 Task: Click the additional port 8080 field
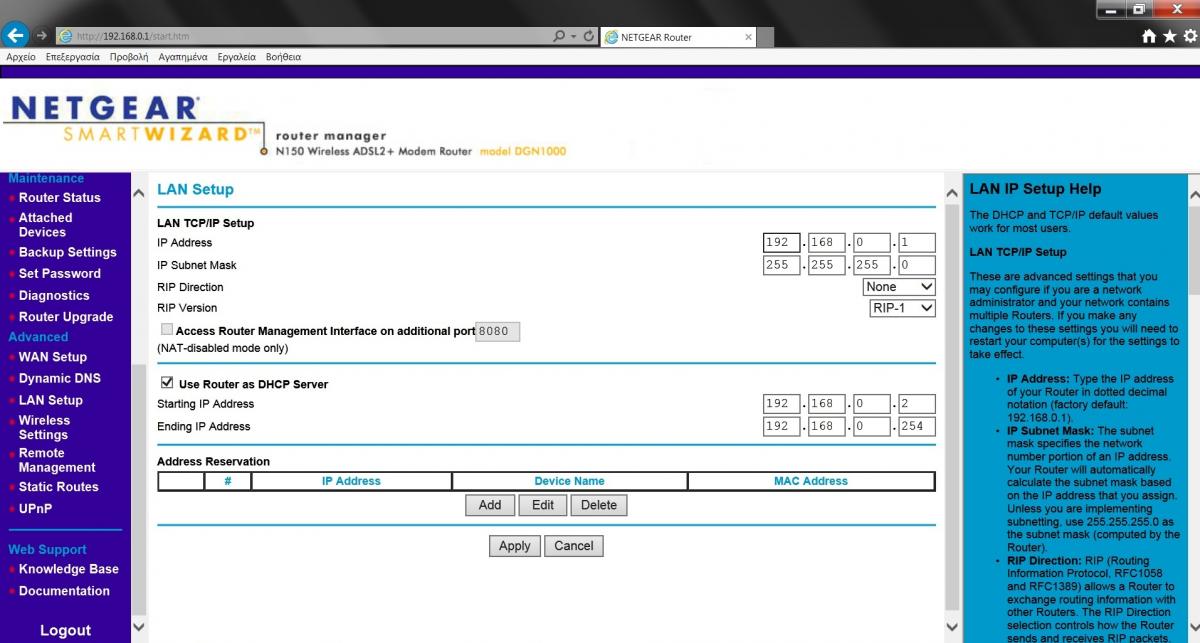[498, 331]
